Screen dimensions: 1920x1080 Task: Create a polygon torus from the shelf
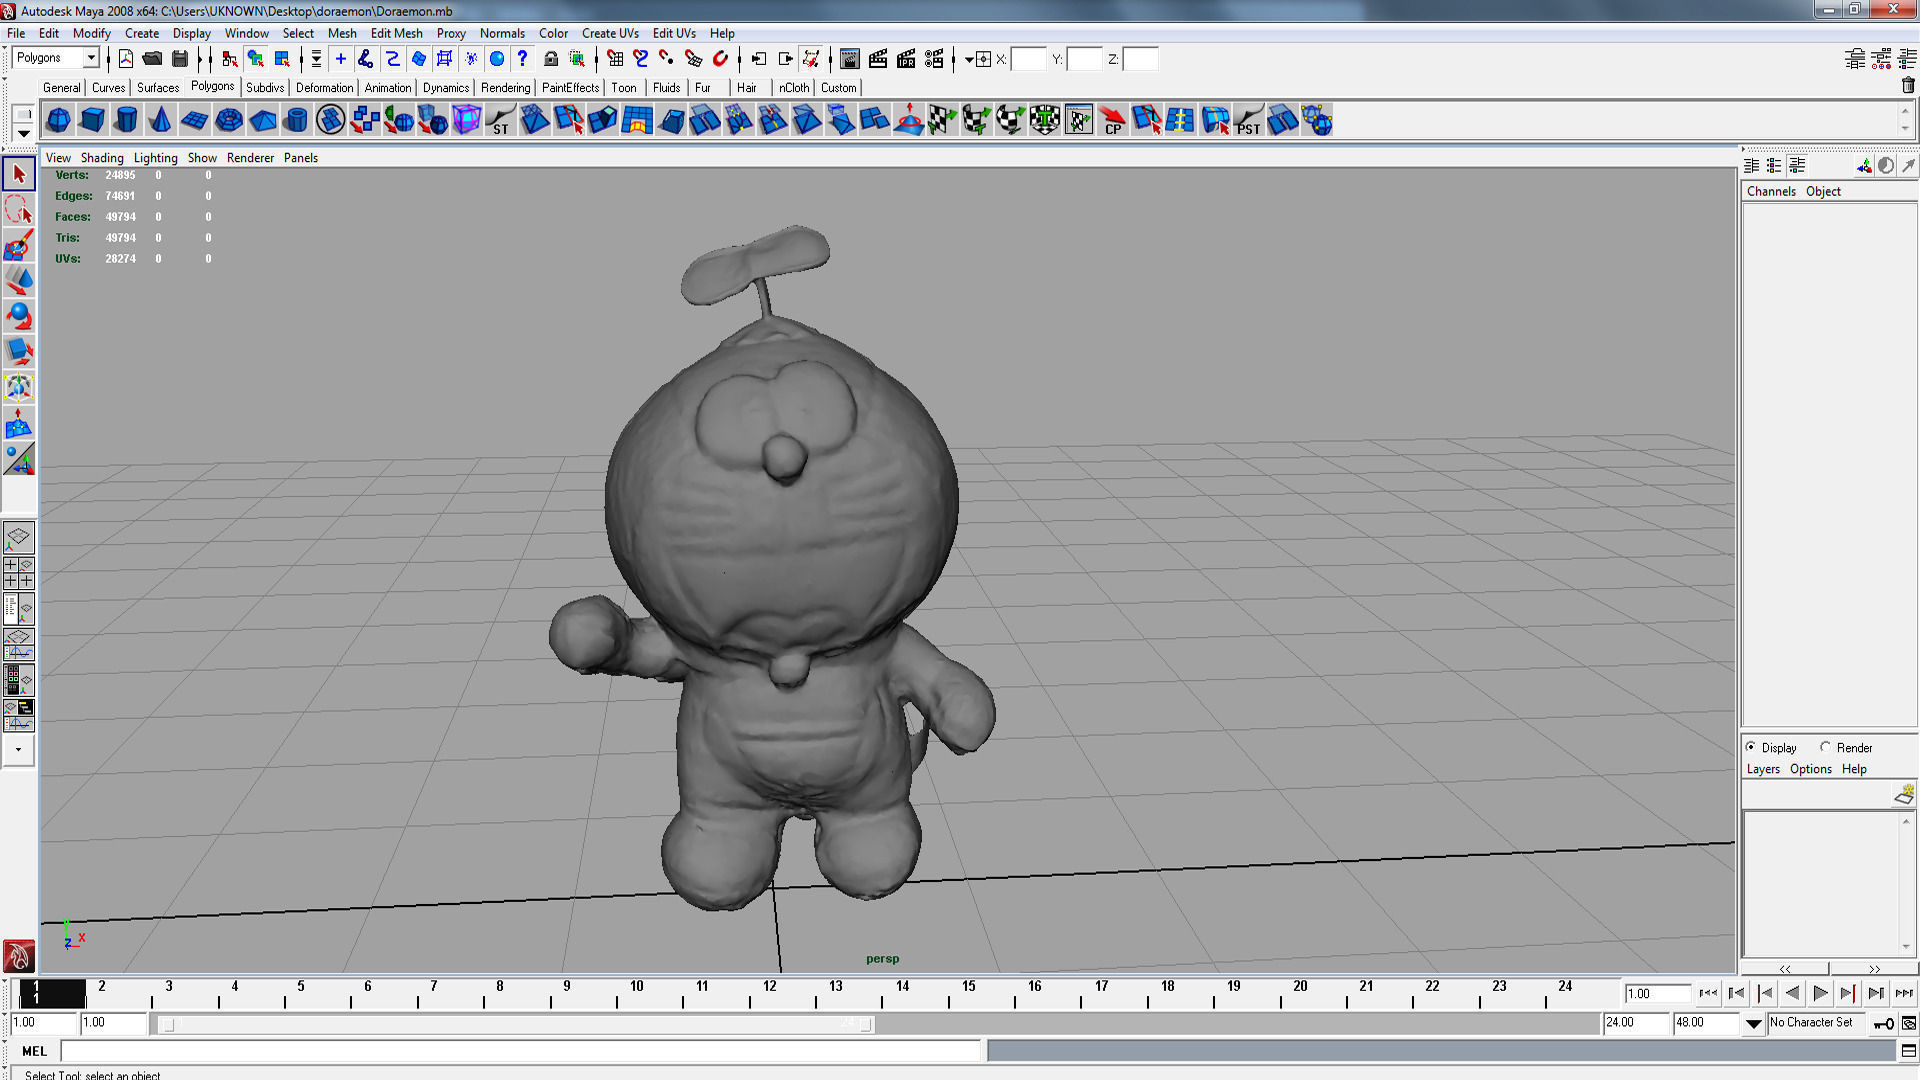coord(228,120)
